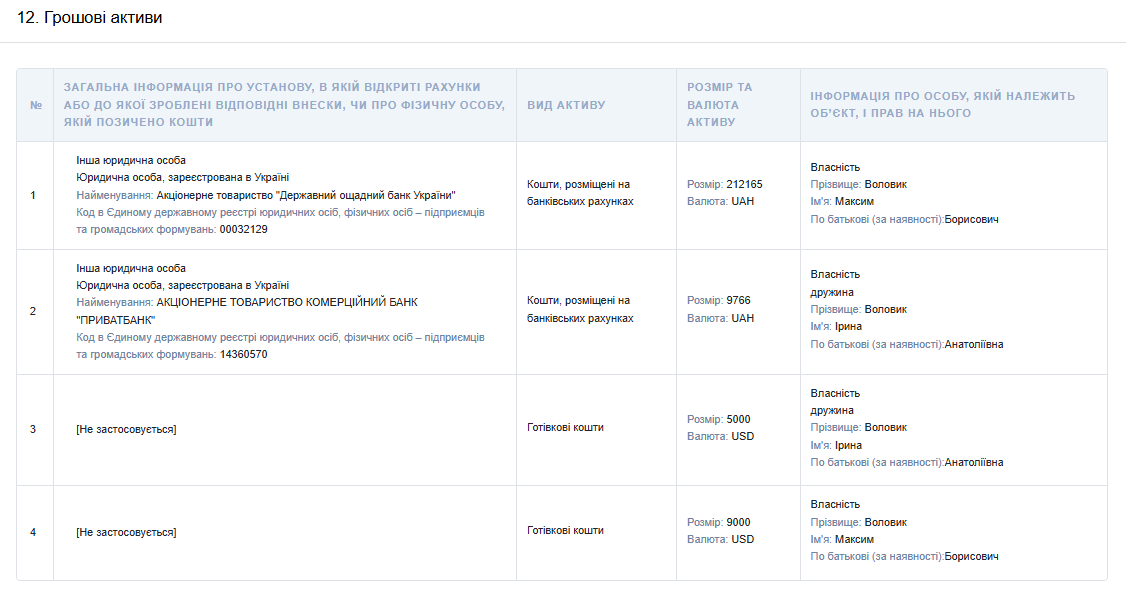Click the amount 9766 in row two
The image size is (1126, 593).
click(738, 300)
